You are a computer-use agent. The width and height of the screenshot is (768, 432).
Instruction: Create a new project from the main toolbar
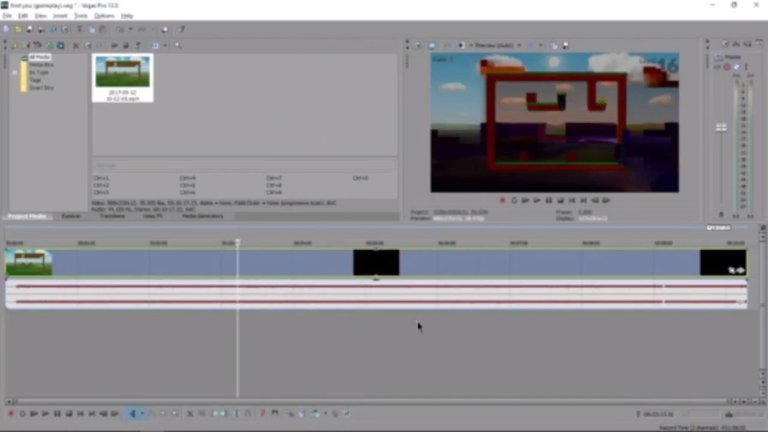pyautogui.click(x=7, y=30)
